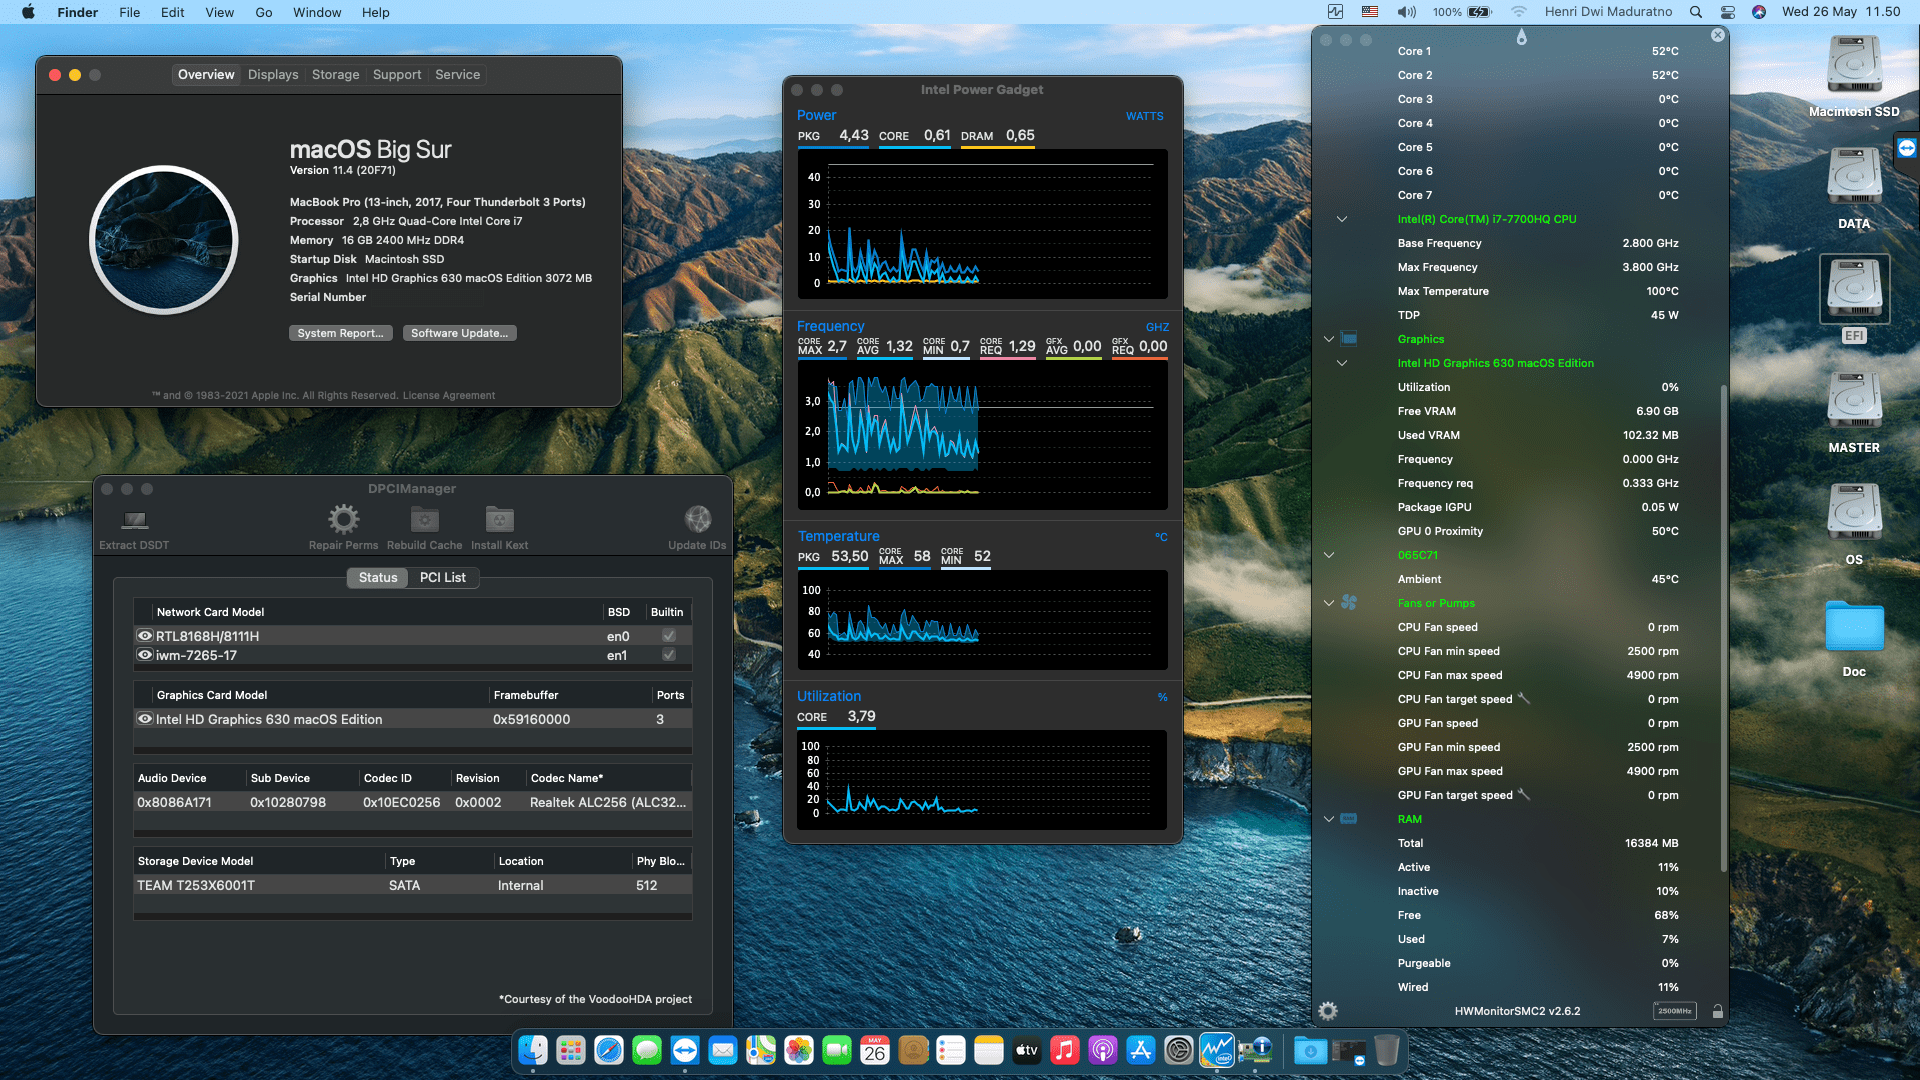Screen dimensions: 1920x1080
Task: Open the Downloads folder in the Dock
Action: click(x=1311, y=1050)
